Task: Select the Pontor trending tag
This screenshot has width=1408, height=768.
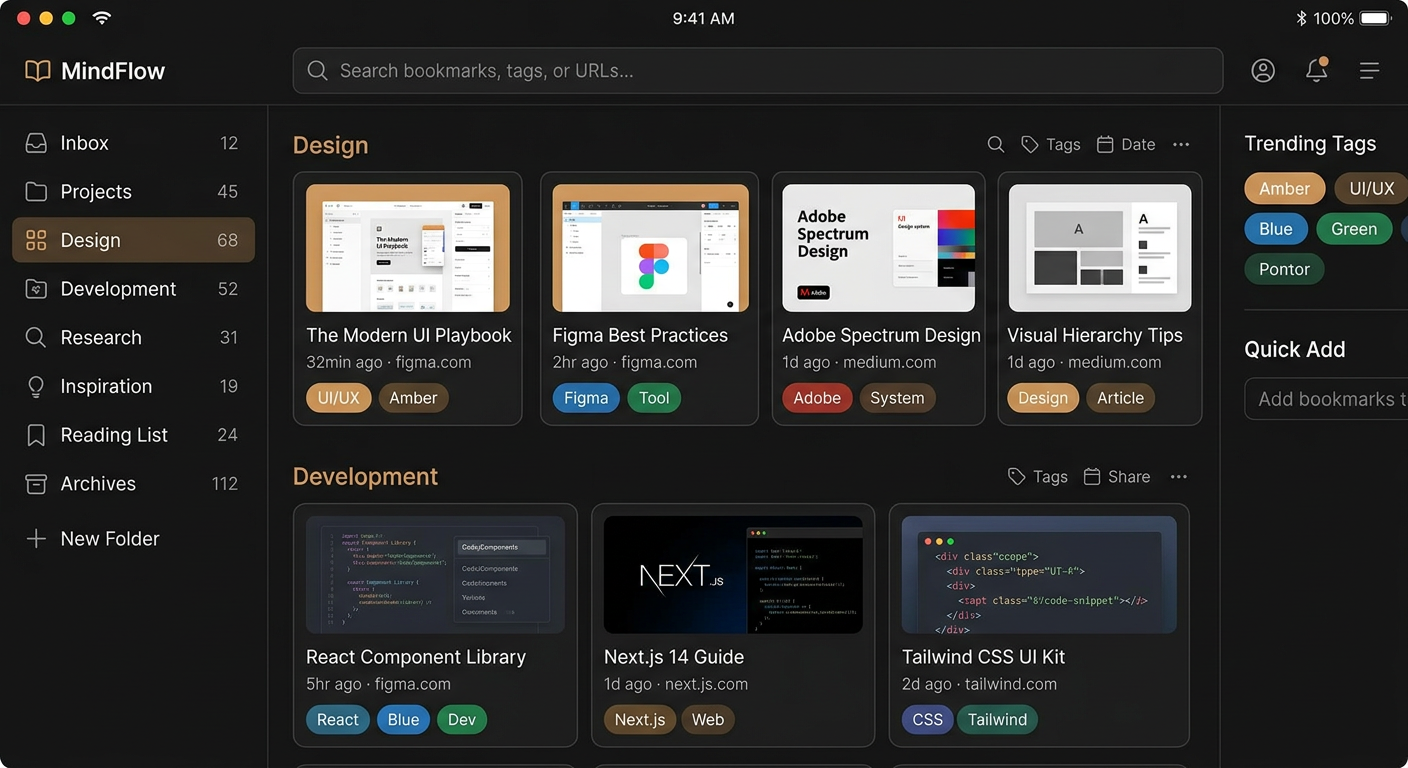Action: (x=1285, y=269)
